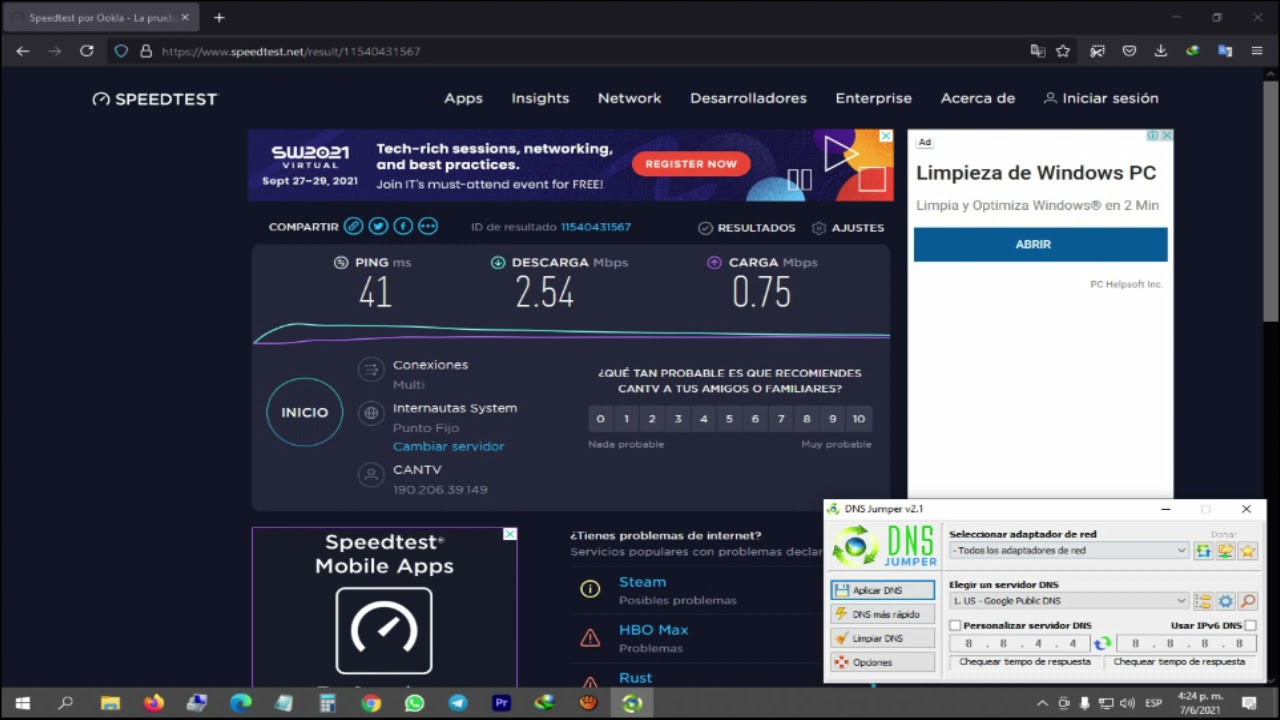
Task: Show hidden system tray icons chevron
Action: coord(1042,703)
